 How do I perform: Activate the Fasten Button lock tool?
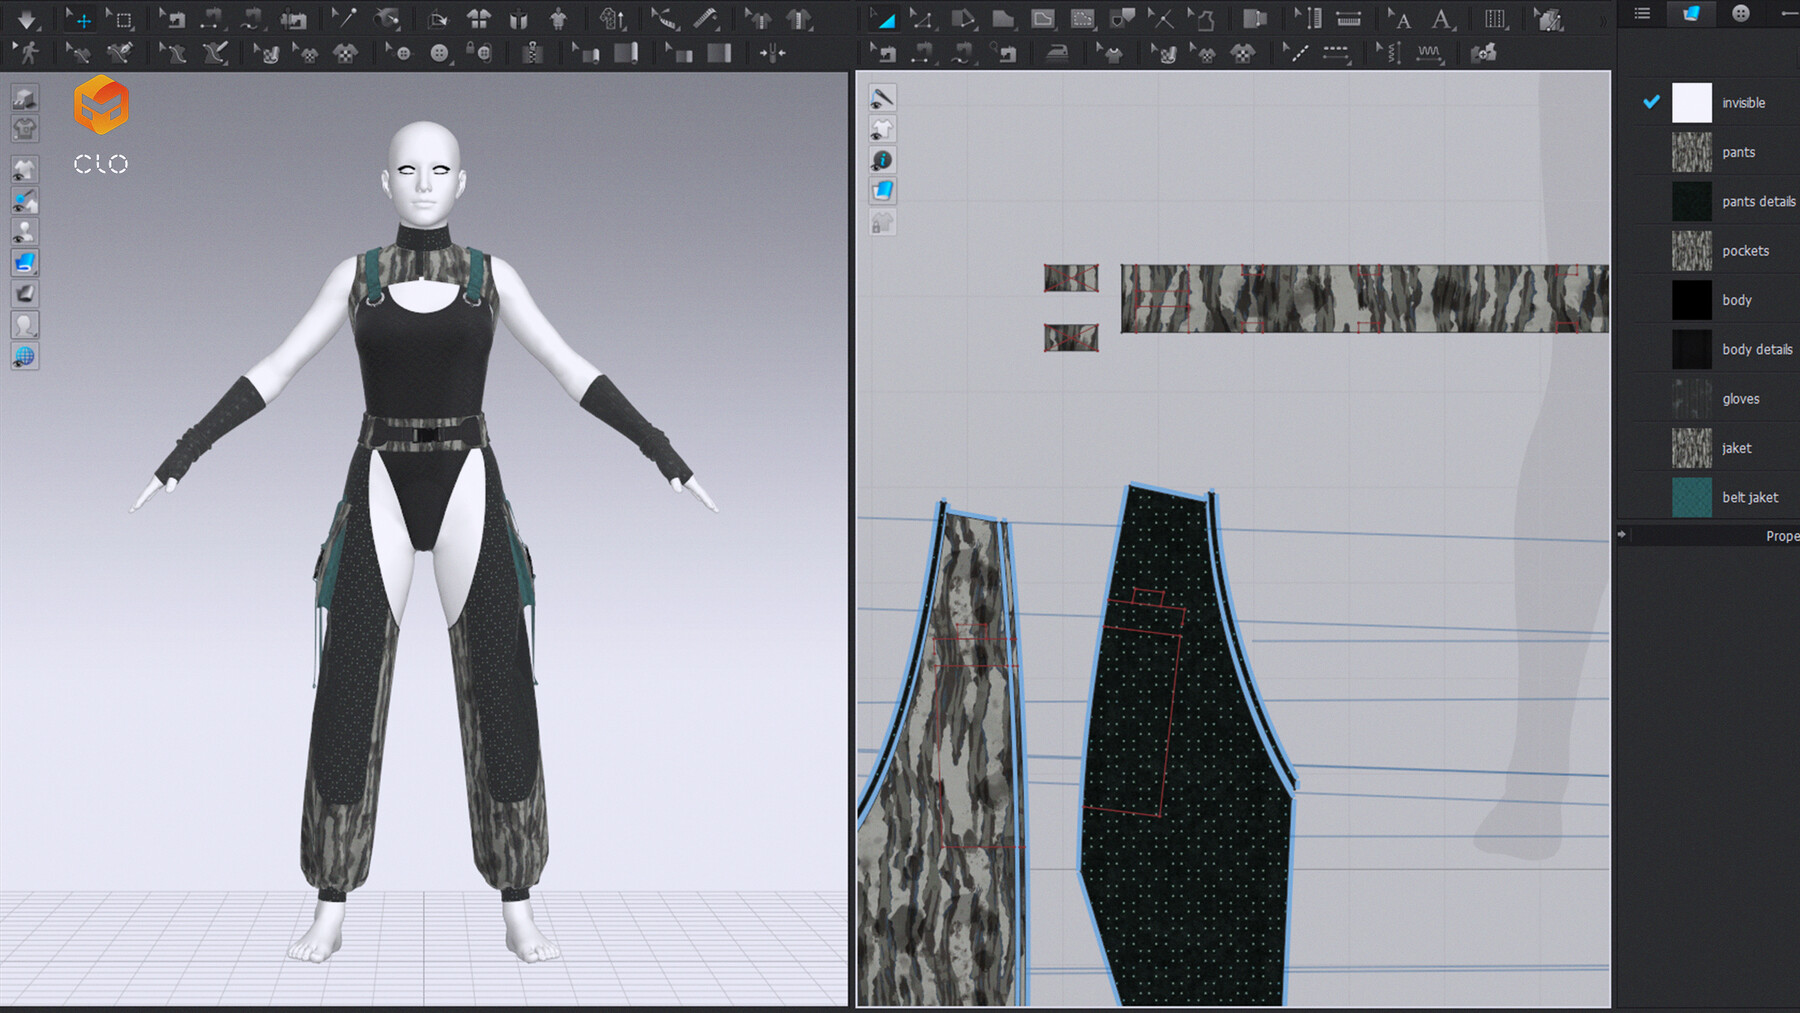[480, 53]
